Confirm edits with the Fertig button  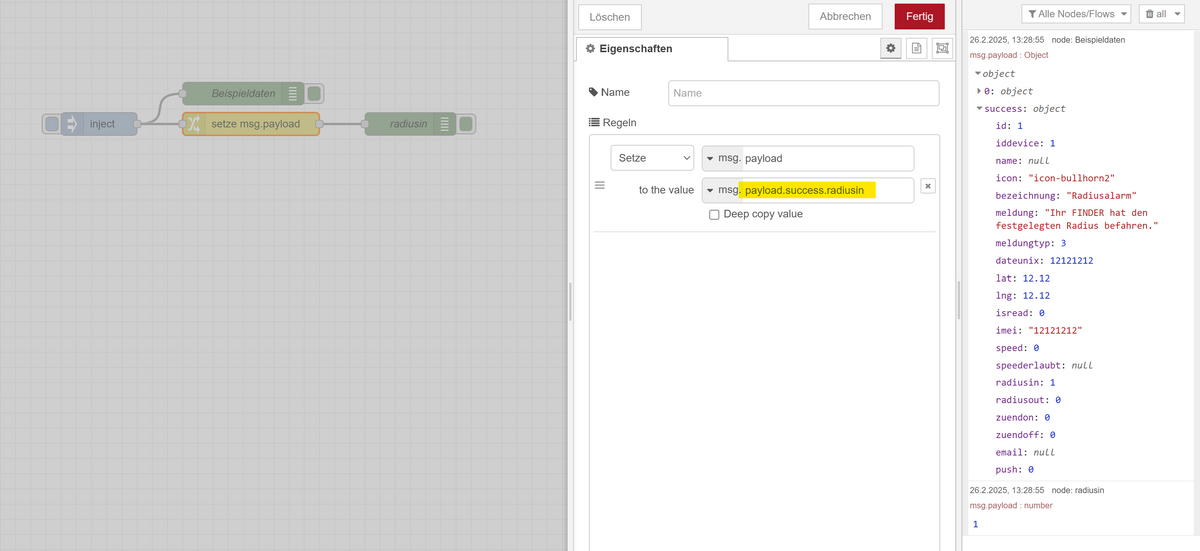click(919, 16)
